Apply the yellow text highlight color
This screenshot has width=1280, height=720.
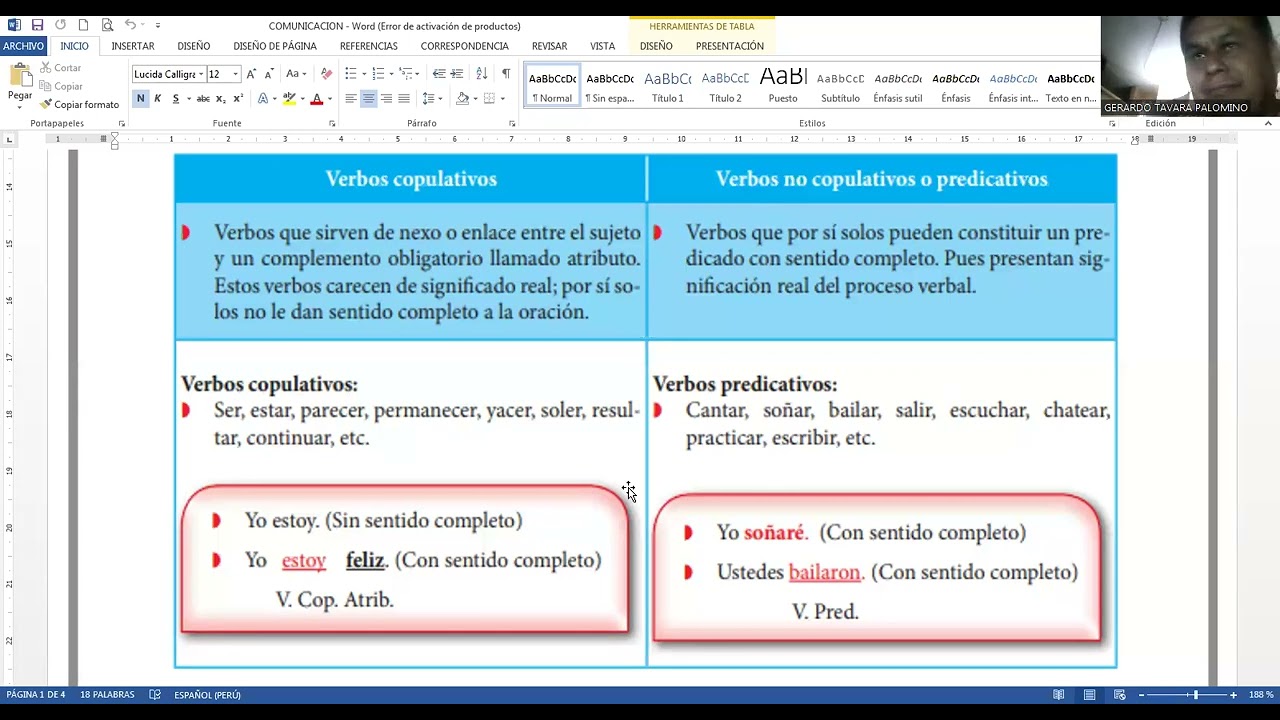[289, 99]
